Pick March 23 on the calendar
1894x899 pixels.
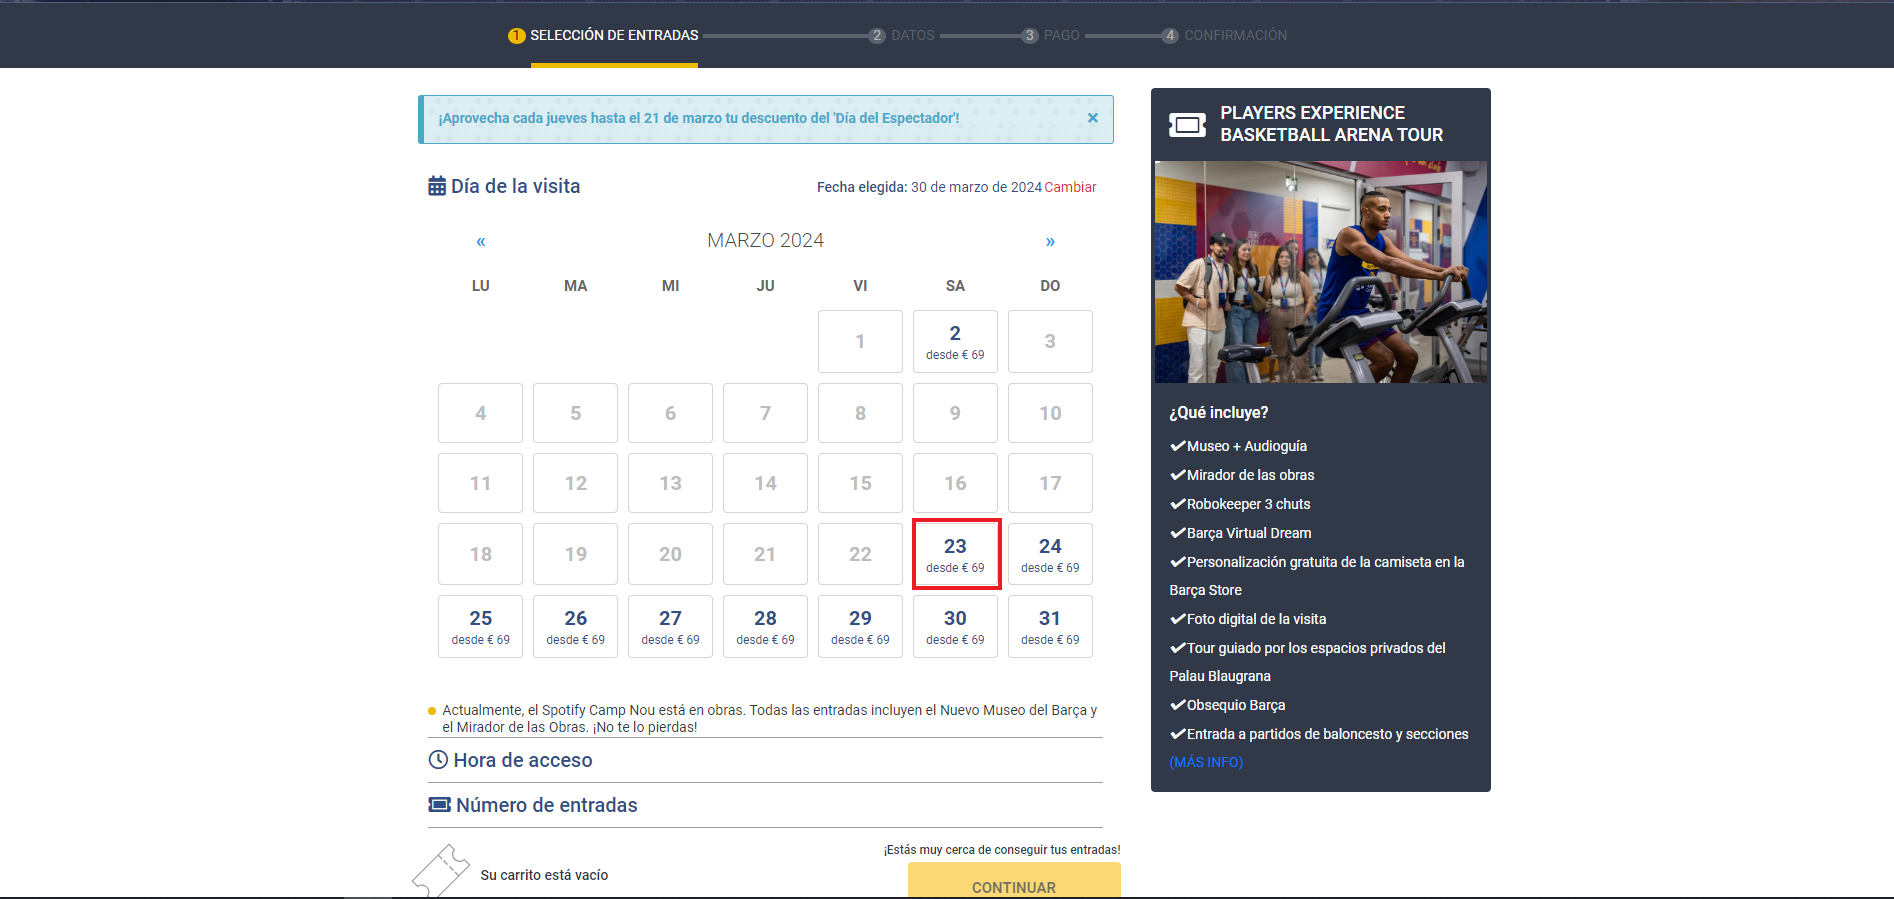955,554
